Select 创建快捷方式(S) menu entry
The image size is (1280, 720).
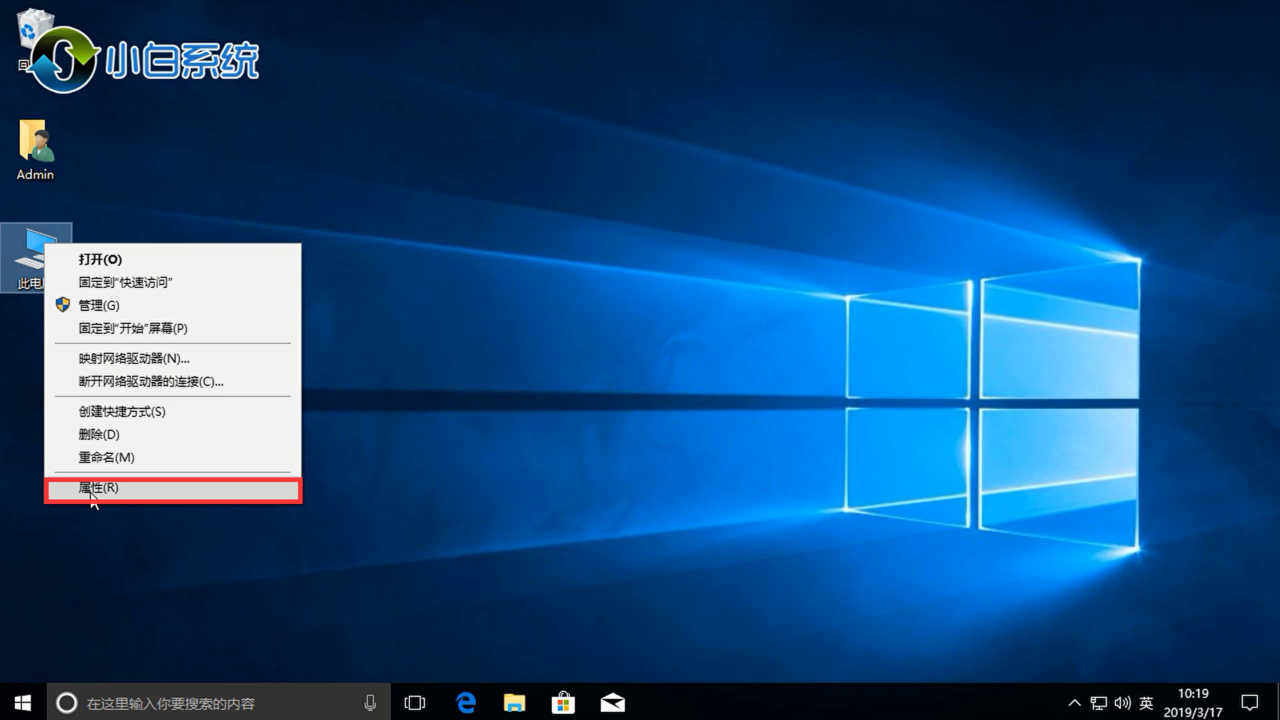pyautogui.click(x=172, y=411)
